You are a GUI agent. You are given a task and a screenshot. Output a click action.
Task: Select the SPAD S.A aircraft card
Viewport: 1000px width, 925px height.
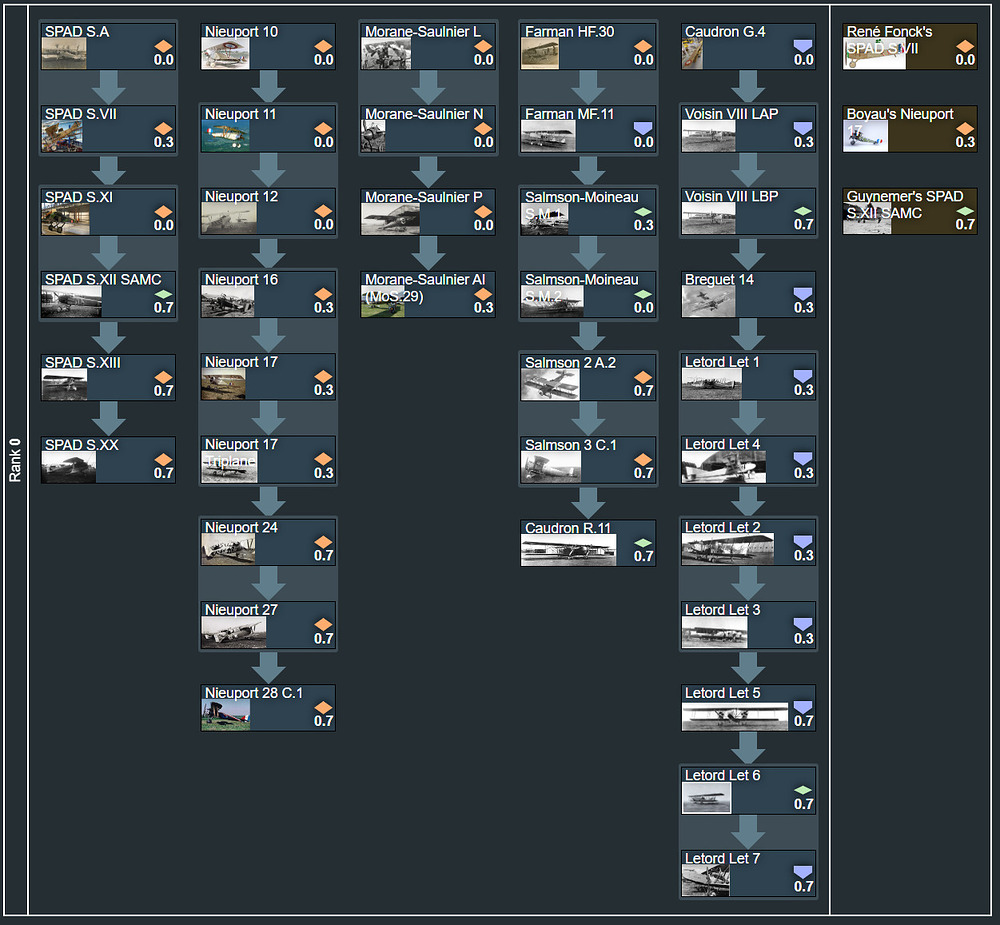click(x=108, y=47)
